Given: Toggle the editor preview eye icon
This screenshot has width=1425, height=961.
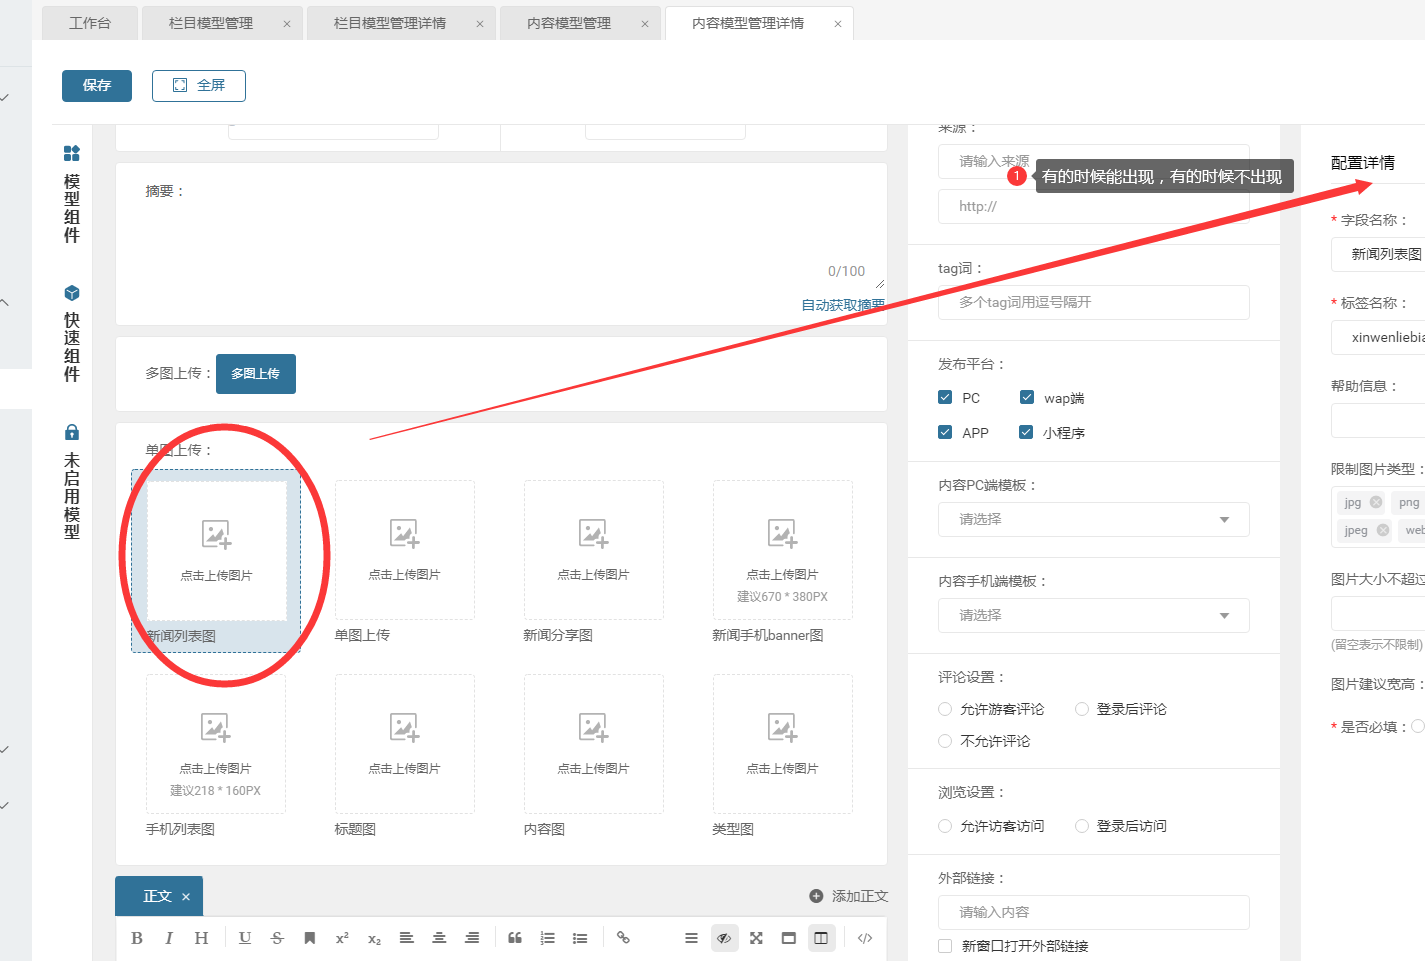Looking at the screenshot, I should [724, 938].
